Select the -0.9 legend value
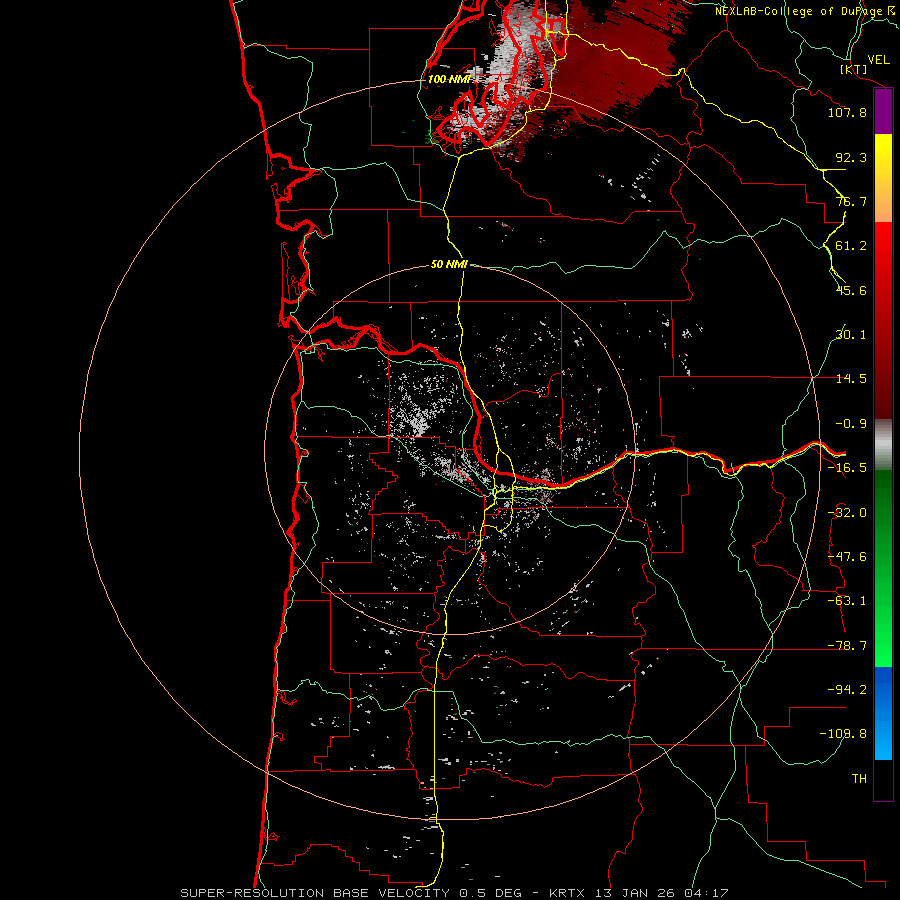This screenshot has width=900, height=900. [851, 424]
